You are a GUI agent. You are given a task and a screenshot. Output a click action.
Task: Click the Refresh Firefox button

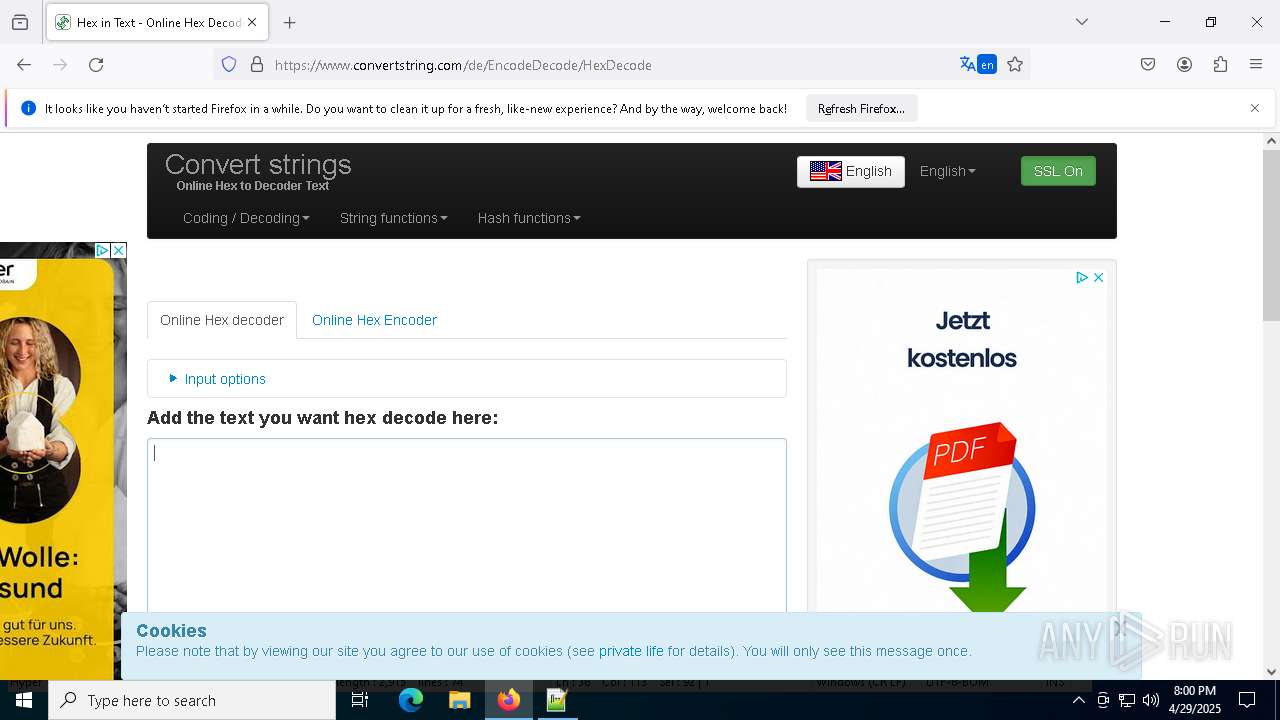[x=861, y=108]
